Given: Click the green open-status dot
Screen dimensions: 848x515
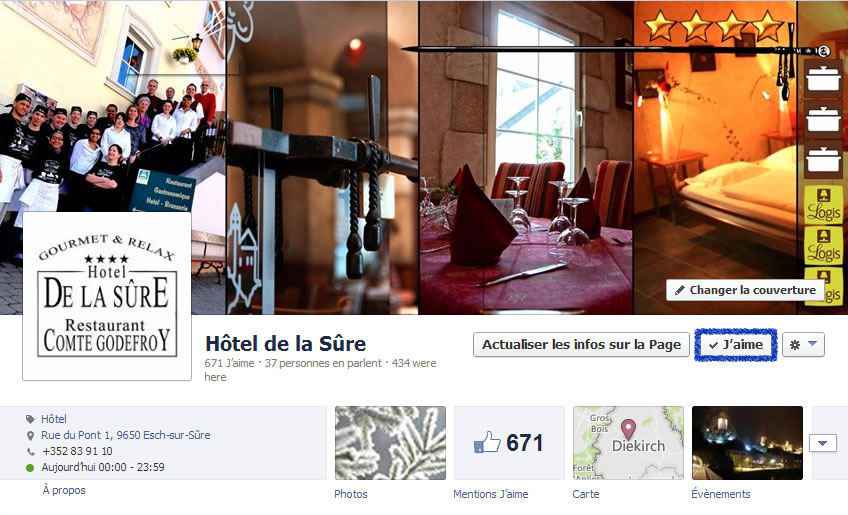Looking at the screenshot, I should (x=30, y=467).
